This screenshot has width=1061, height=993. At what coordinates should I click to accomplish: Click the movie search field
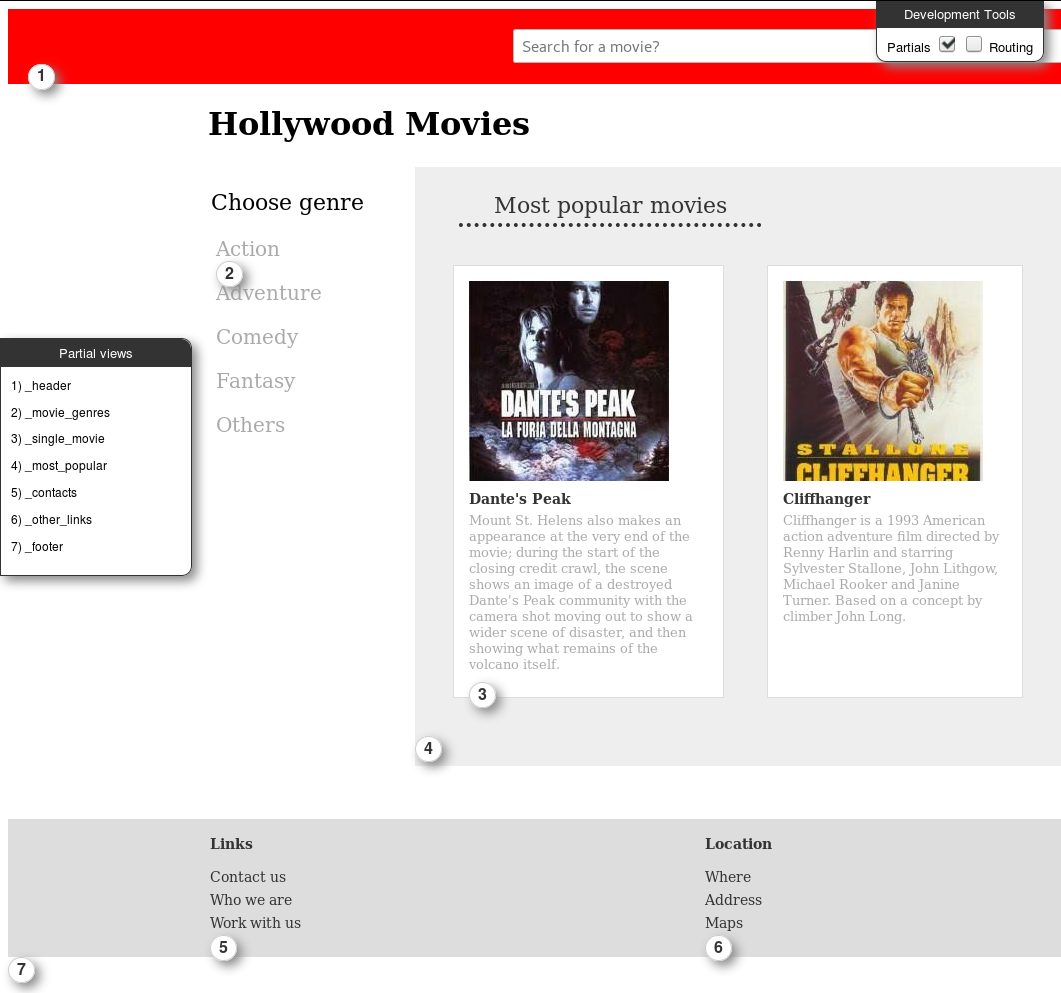point(694,47)
